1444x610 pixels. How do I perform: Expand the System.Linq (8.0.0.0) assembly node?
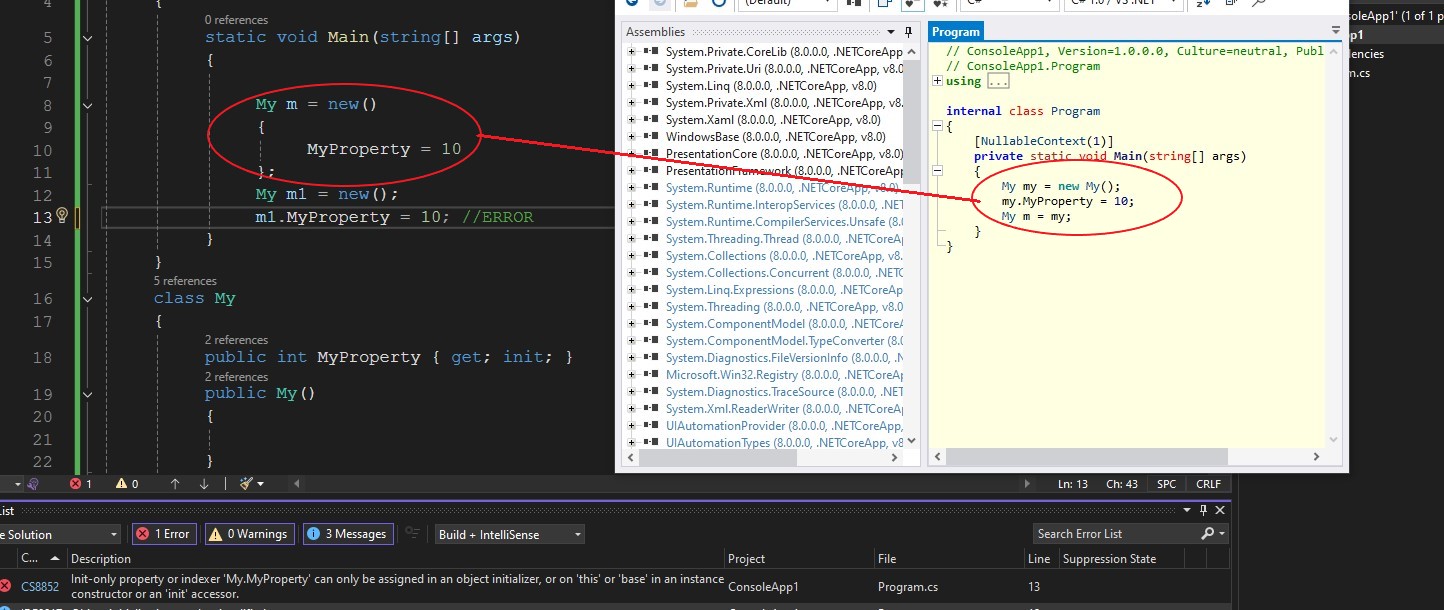click(631, 85)
